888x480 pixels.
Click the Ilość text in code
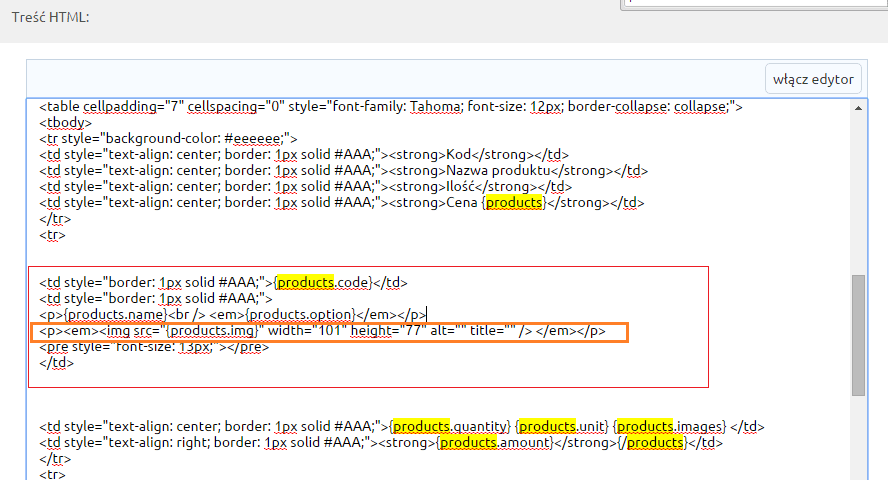[x=460, y=186]
